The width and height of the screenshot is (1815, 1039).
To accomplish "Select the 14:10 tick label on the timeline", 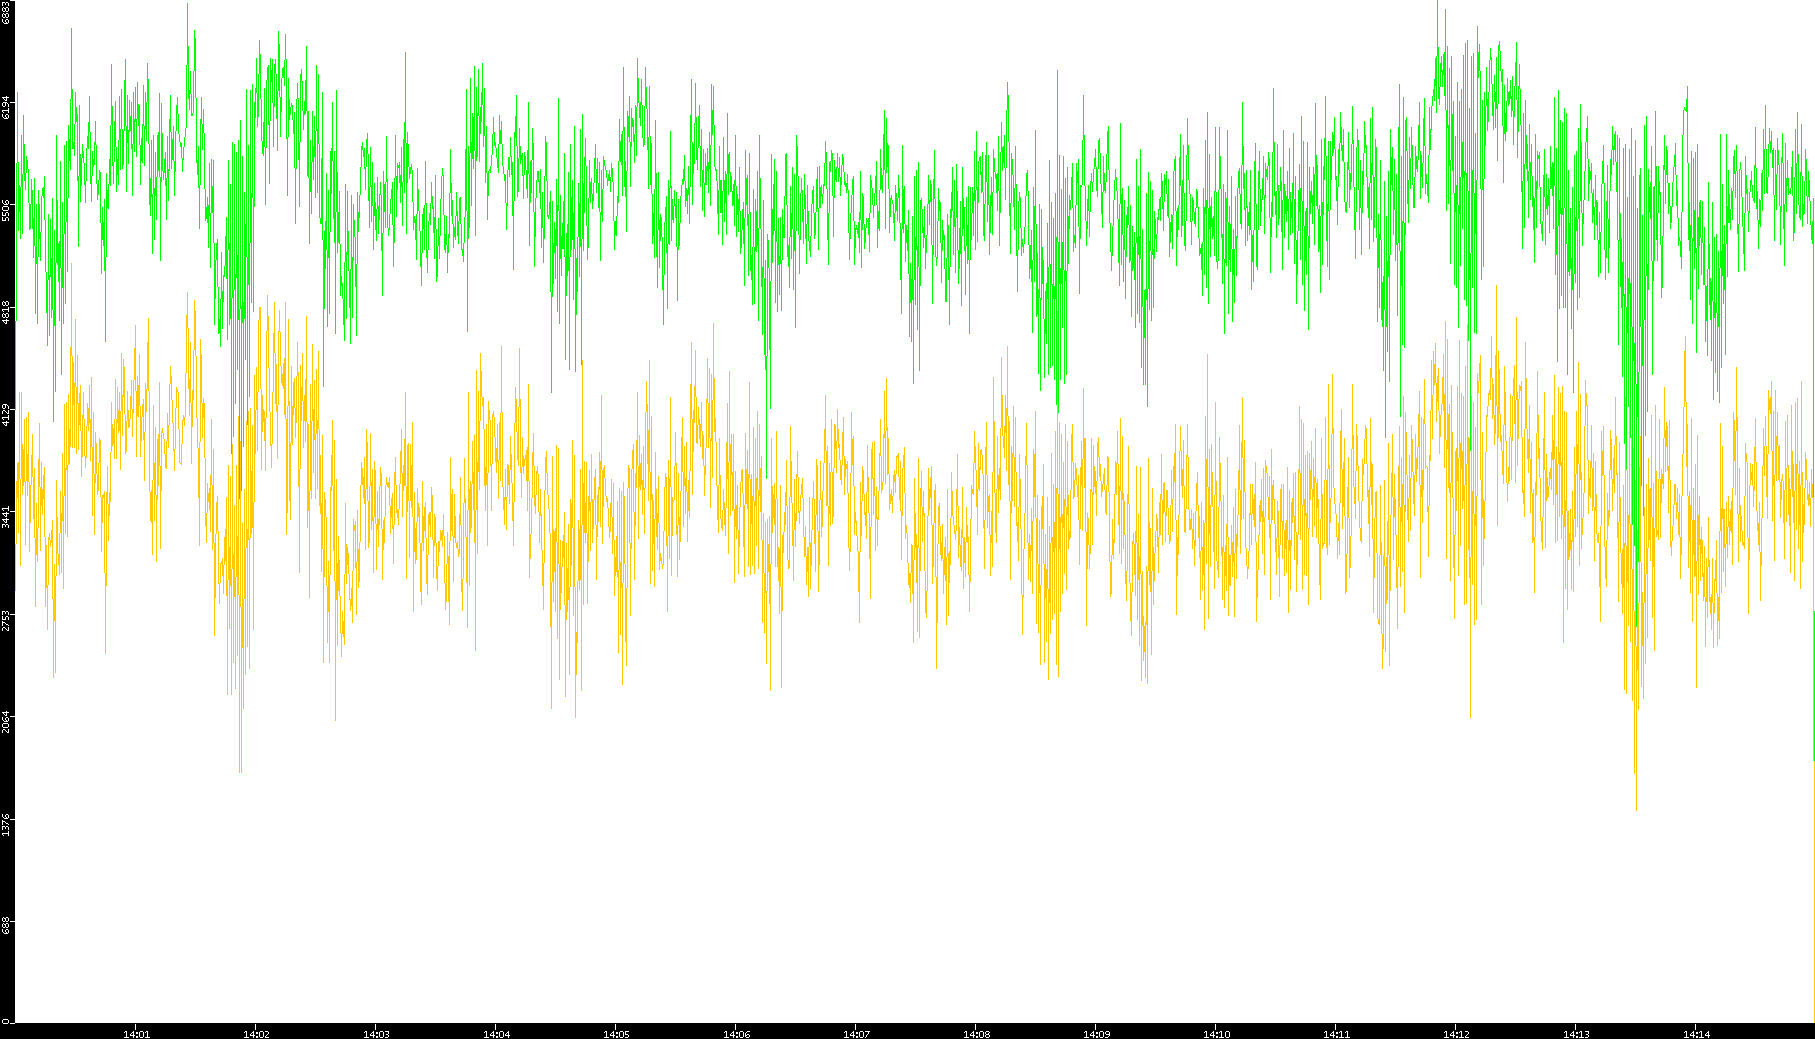I will tap(1216, 1034).
